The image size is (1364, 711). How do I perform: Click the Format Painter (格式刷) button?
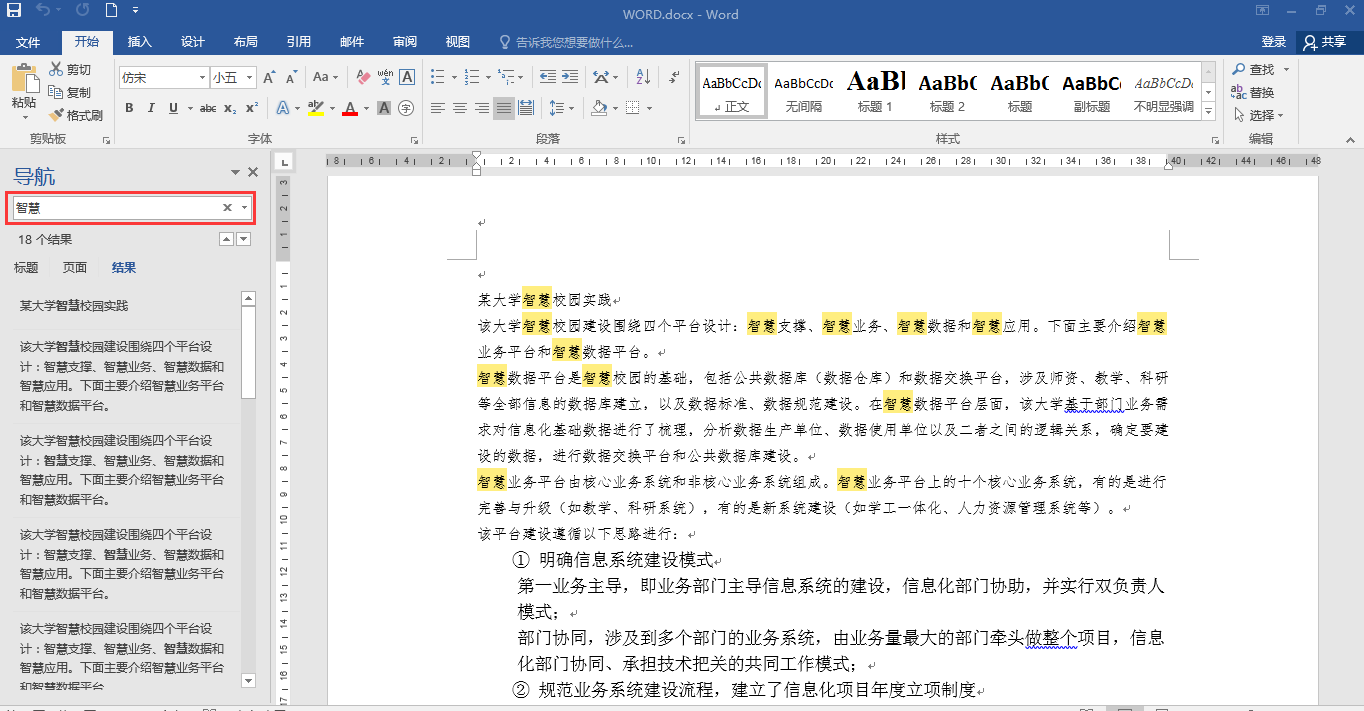coord(76,115)
